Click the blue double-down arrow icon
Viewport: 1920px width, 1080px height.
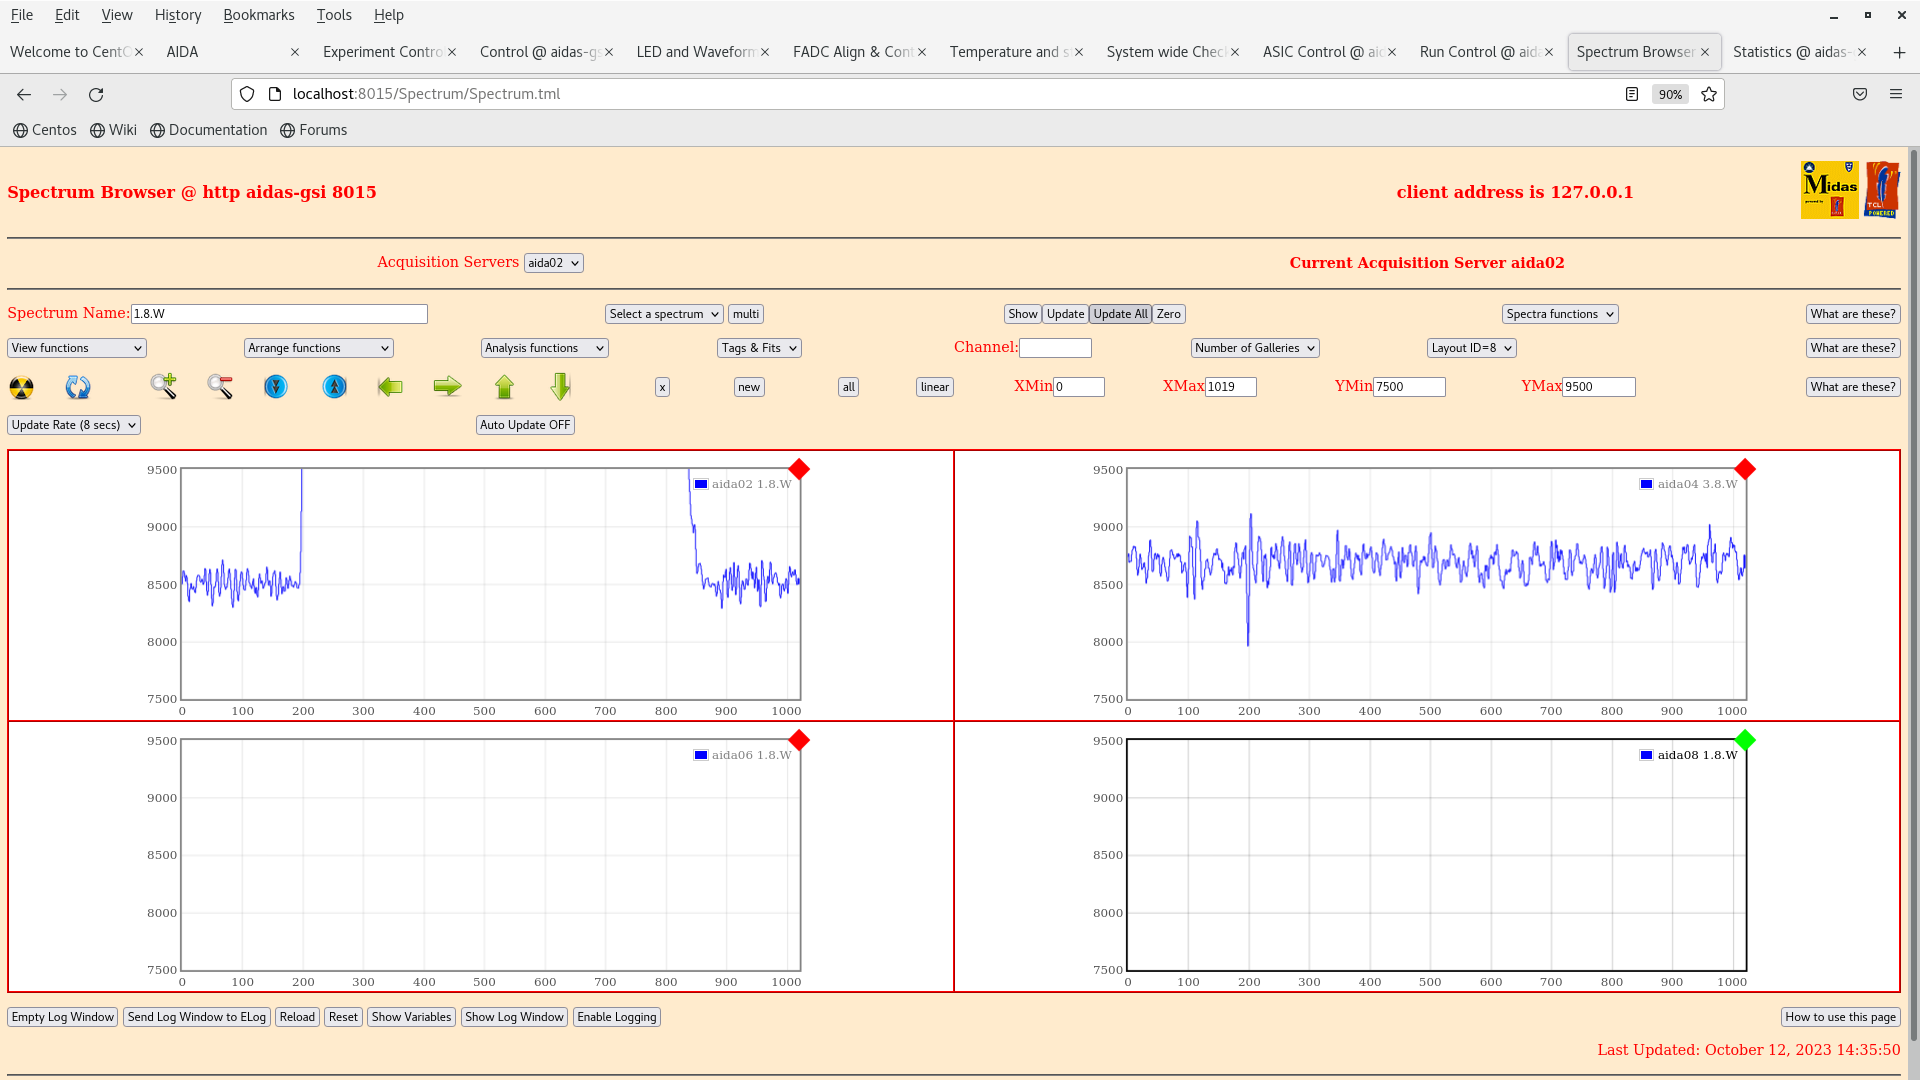(x=276, y=387)
